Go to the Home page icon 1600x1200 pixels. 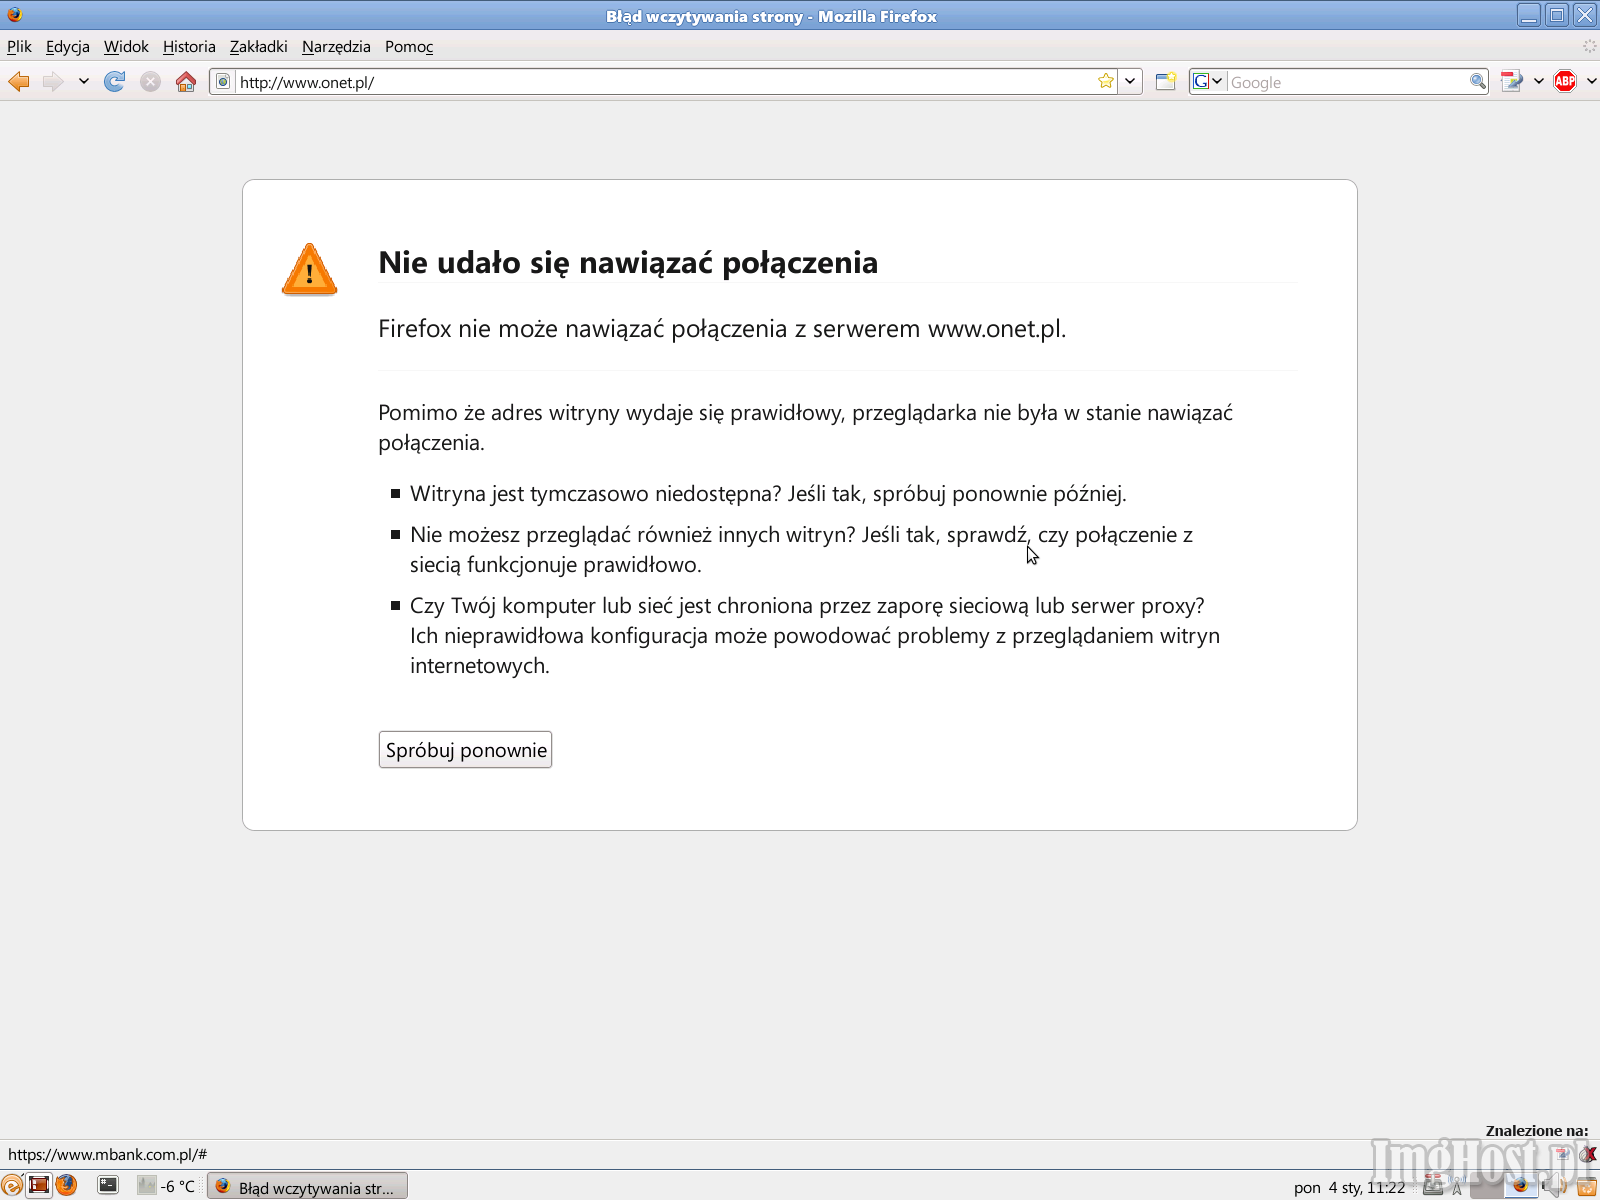[x=186, y=82]
